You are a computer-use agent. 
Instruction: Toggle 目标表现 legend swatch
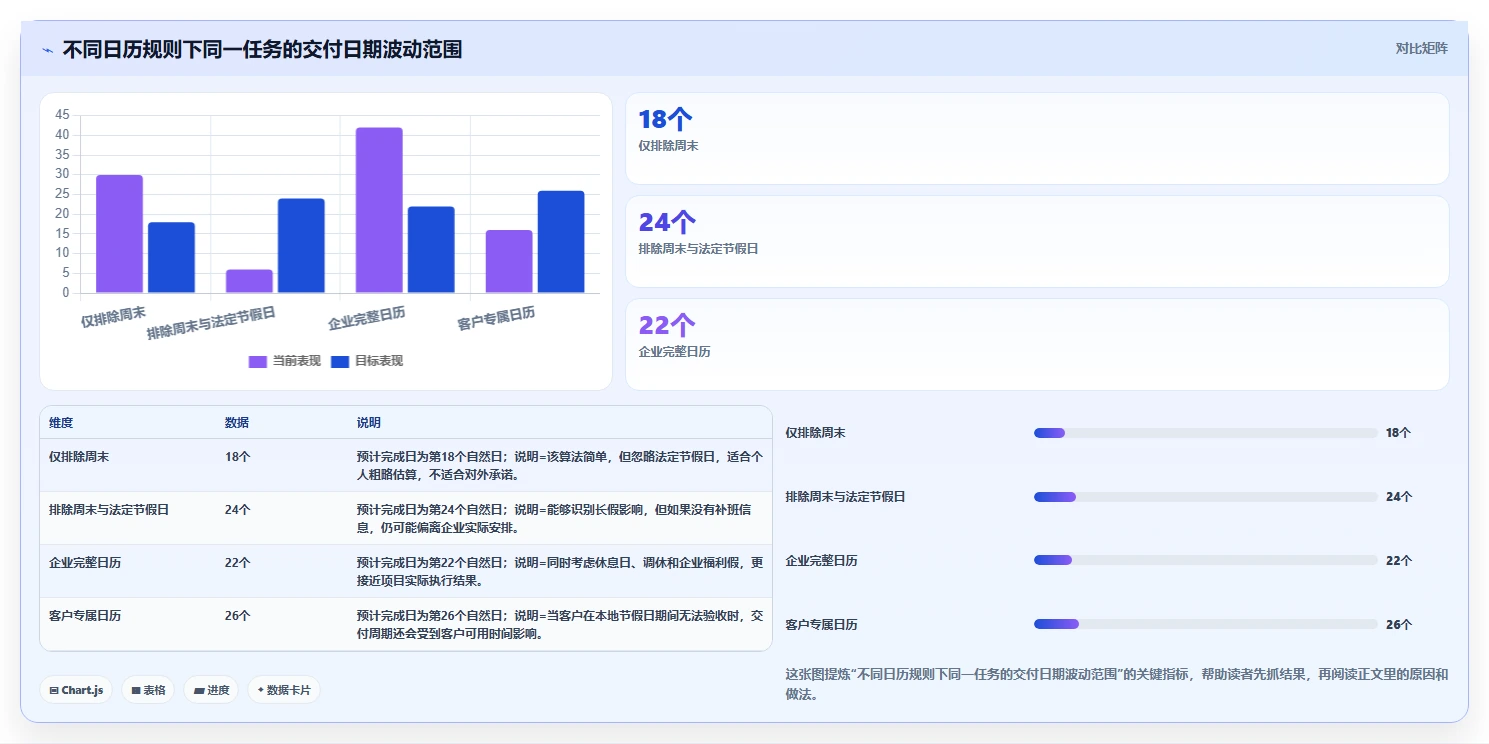pyautogui.click(x=340, y=361)
